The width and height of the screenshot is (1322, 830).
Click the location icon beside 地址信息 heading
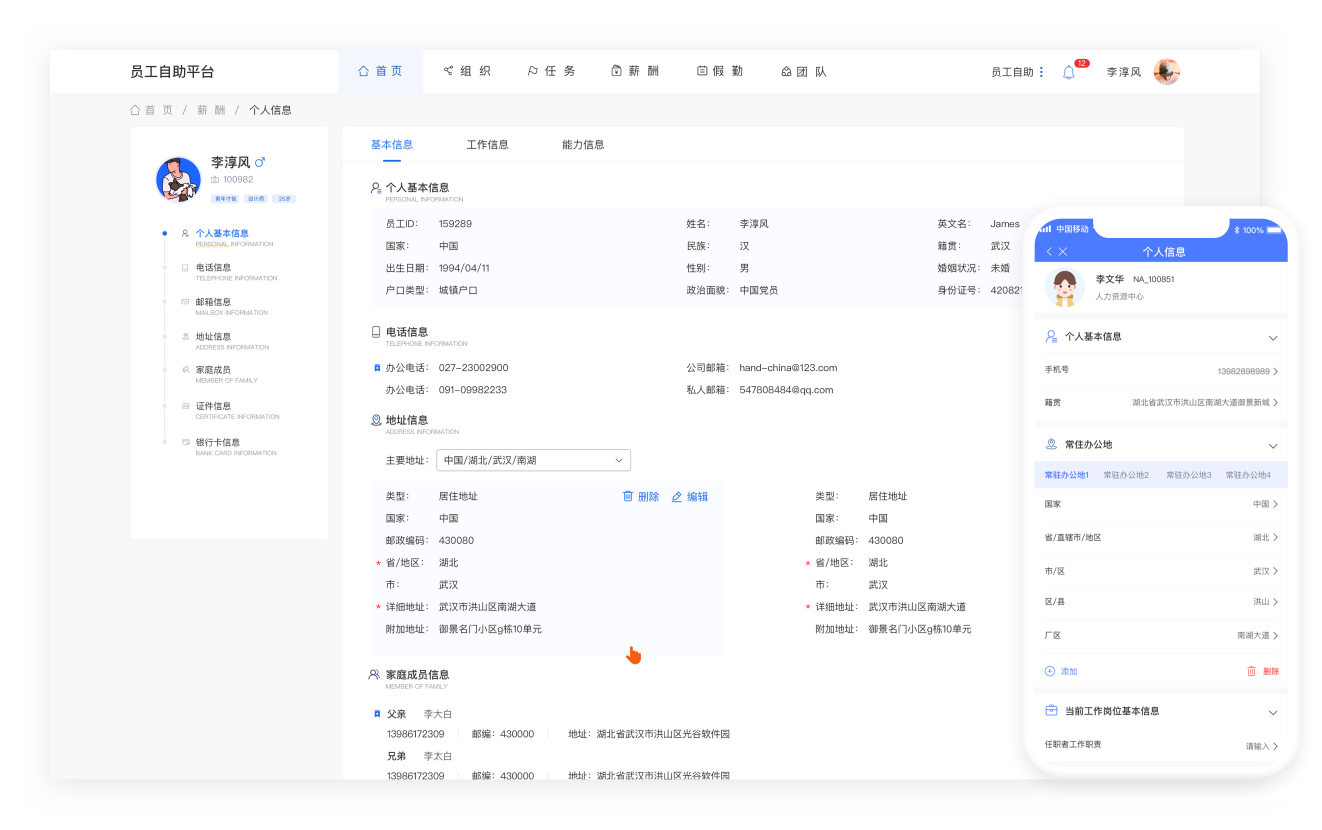[x=376, y=421]
